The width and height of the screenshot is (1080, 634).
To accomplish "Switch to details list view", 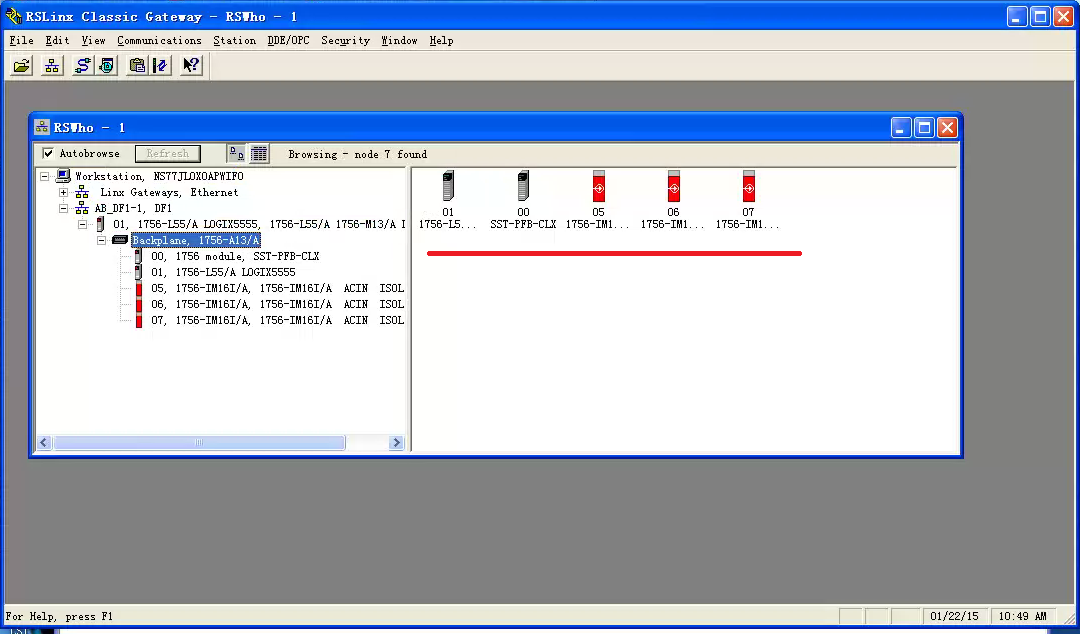I will coord(259,154).
